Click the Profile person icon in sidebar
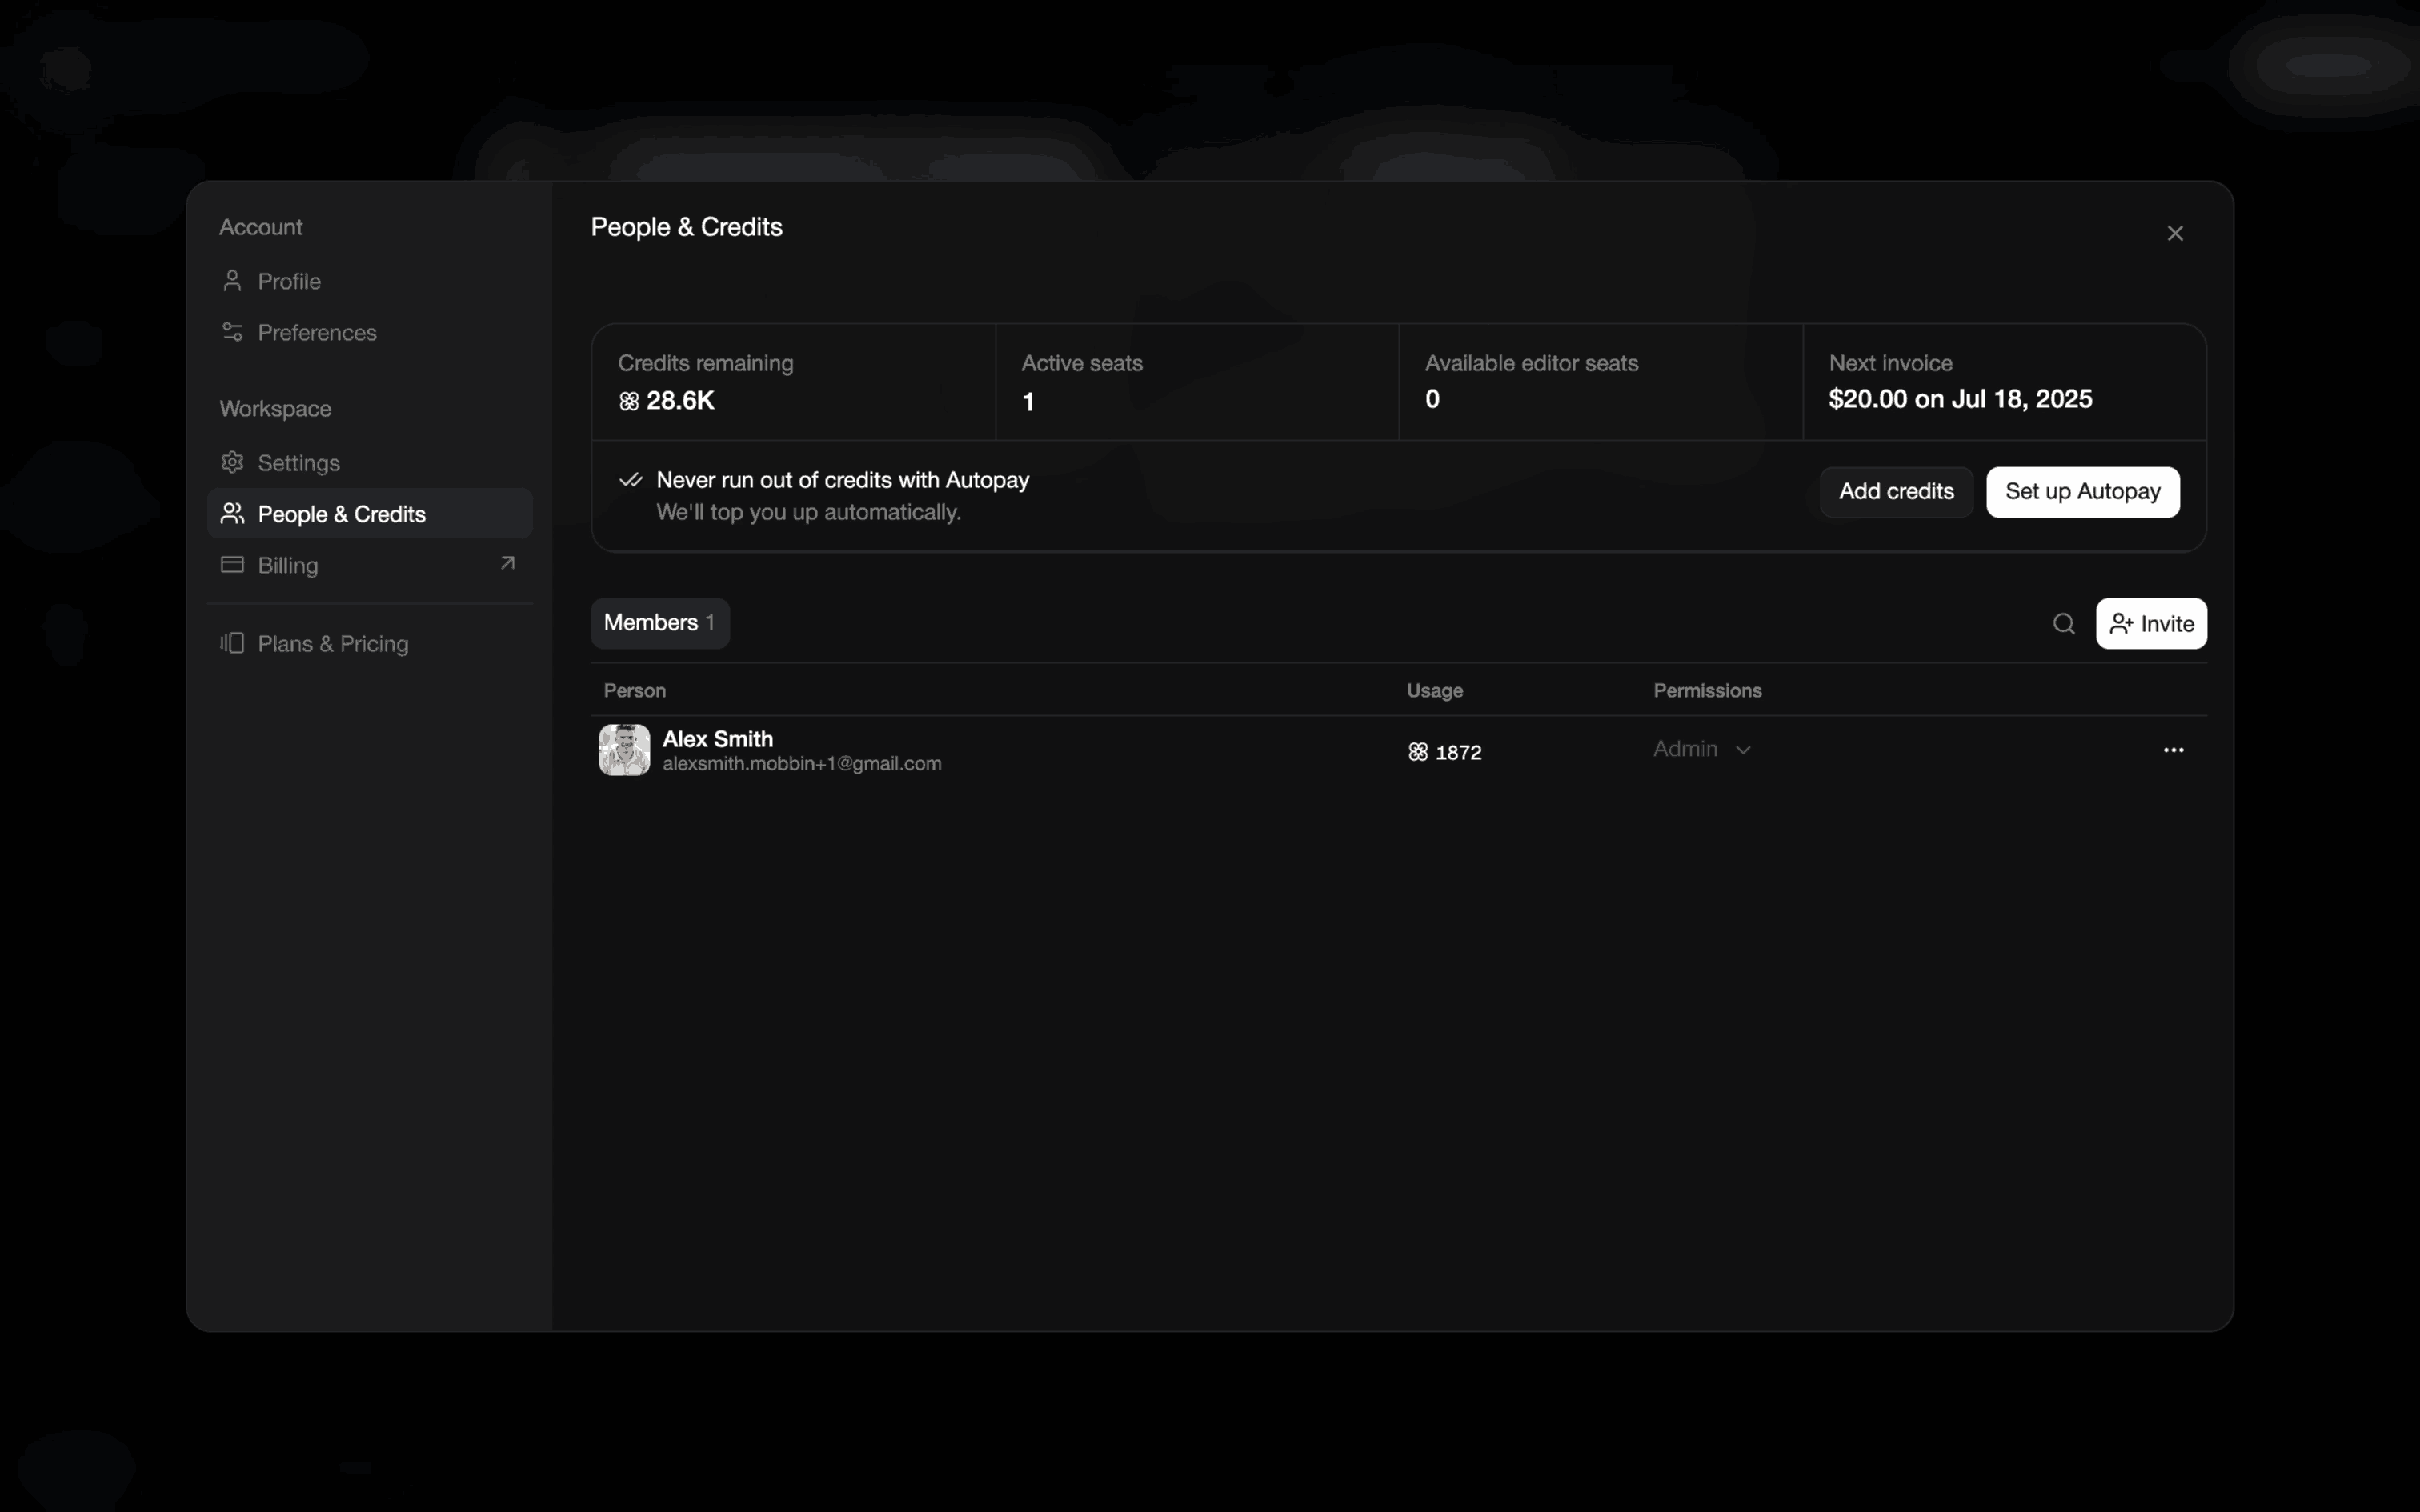The height and width of the screenshot is (1512, 2420). click(232, 281)
